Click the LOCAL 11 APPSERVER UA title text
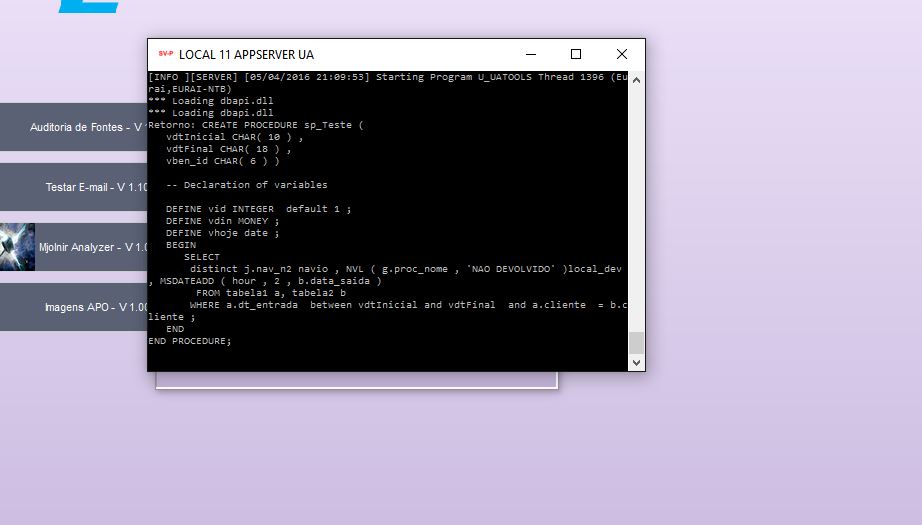The height and width of the screenshot is (525, 922). [246, 54]
